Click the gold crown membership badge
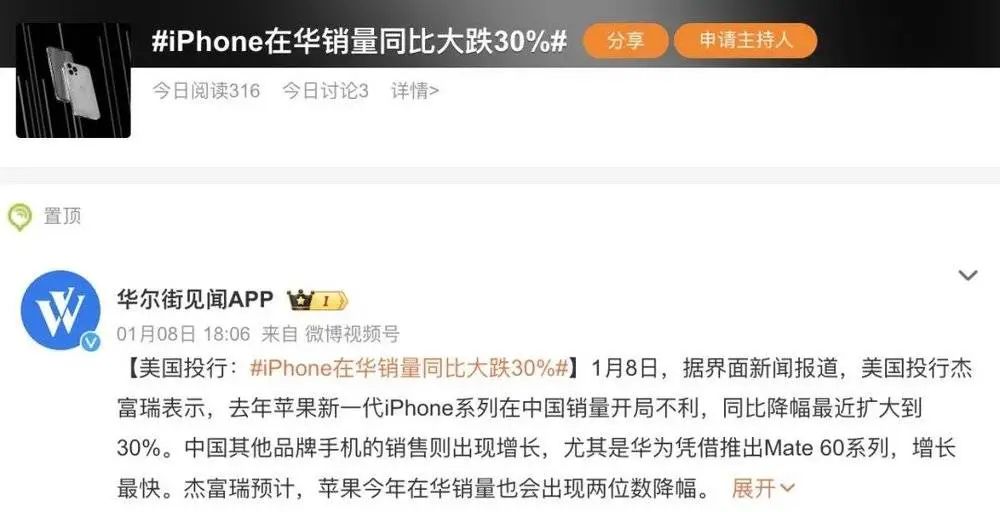The height and width of the screenshot is (512, 1000). 317,300
